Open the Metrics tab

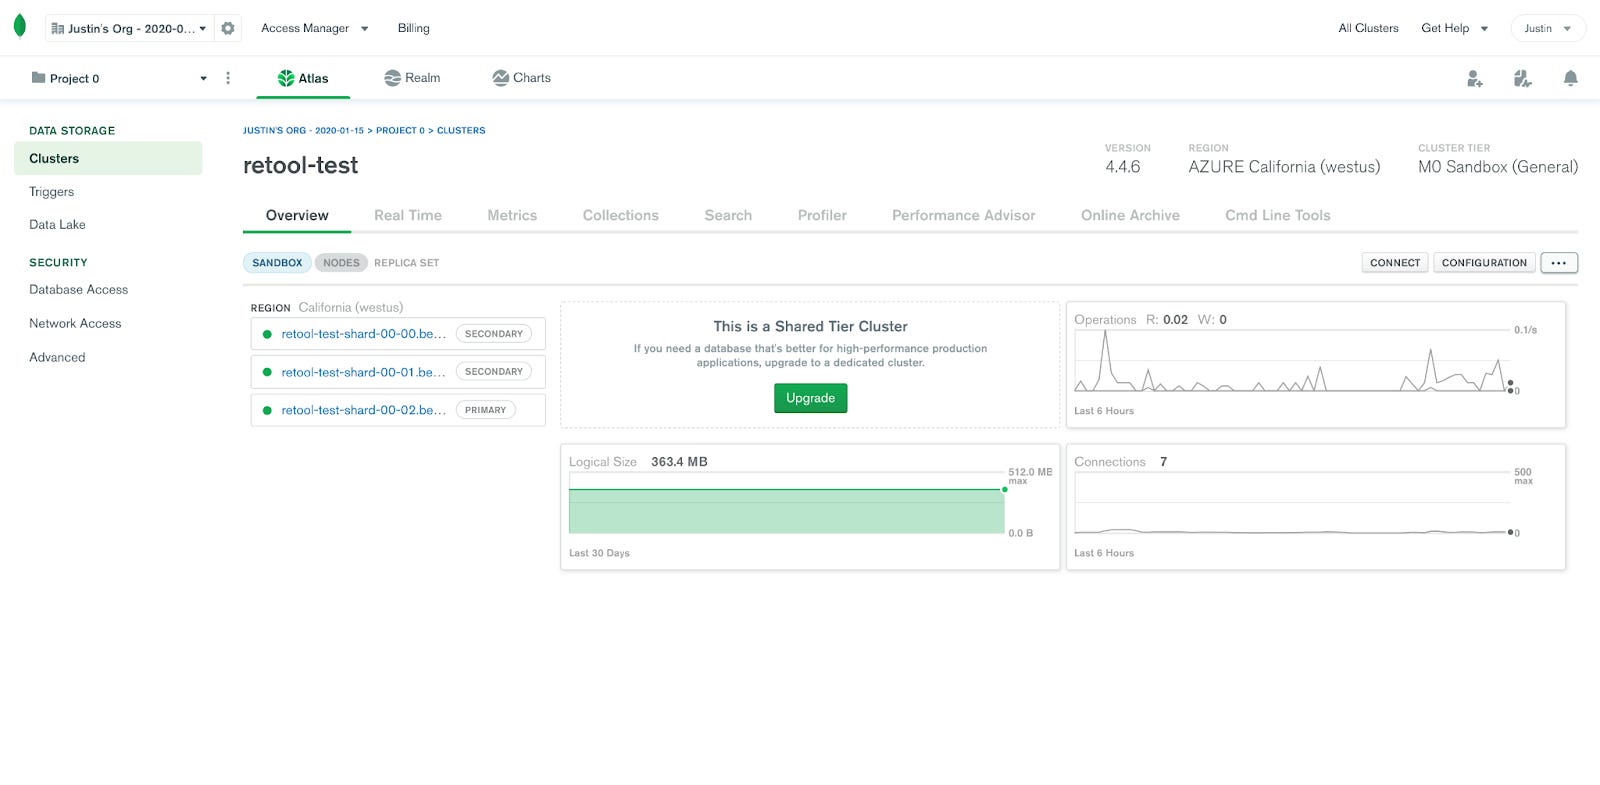tap(512, 215)
